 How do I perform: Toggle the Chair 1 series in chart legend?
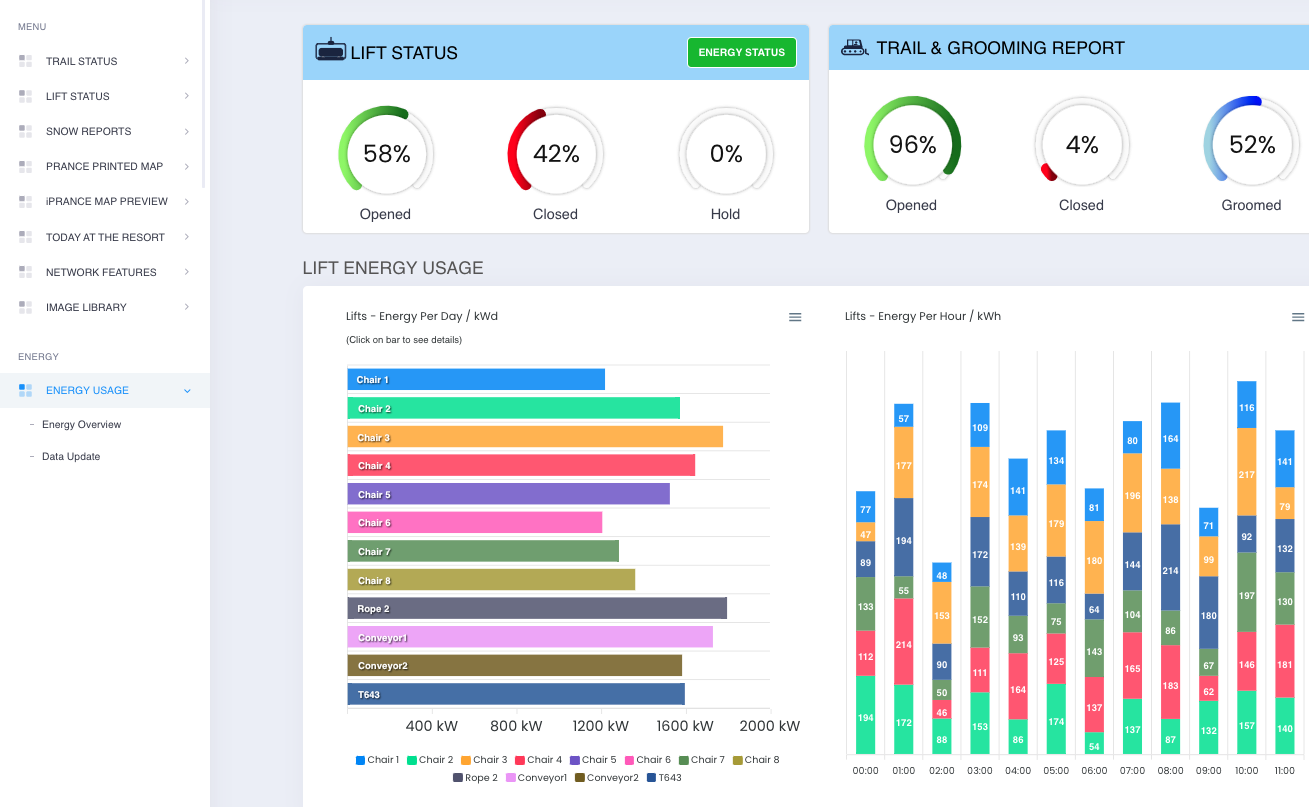click(376, 760)
